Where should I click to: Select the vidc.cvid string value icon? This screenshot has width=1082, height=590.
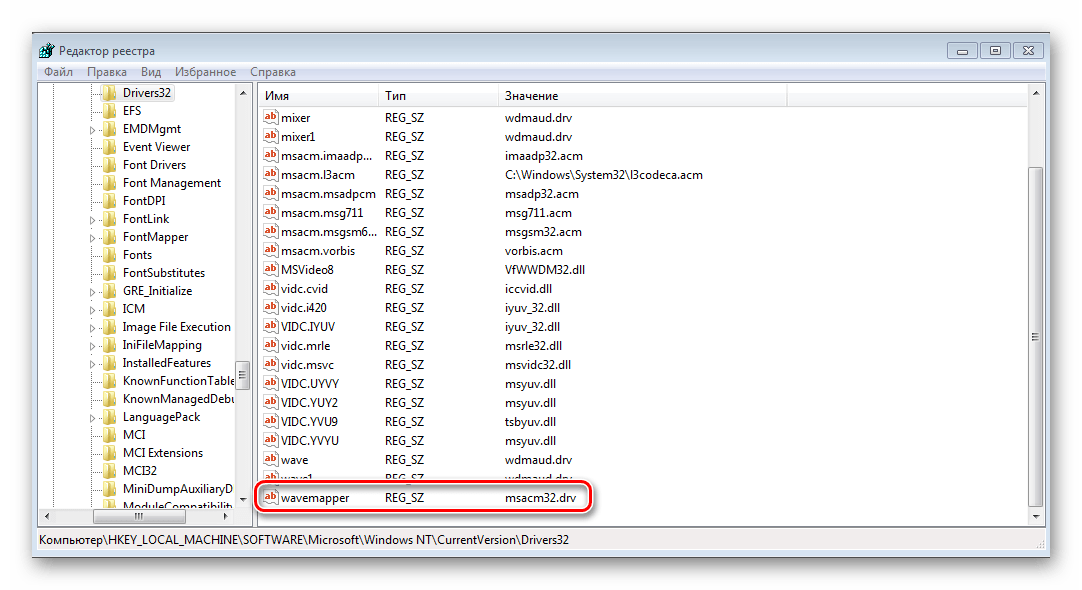(x=270, y=288)
